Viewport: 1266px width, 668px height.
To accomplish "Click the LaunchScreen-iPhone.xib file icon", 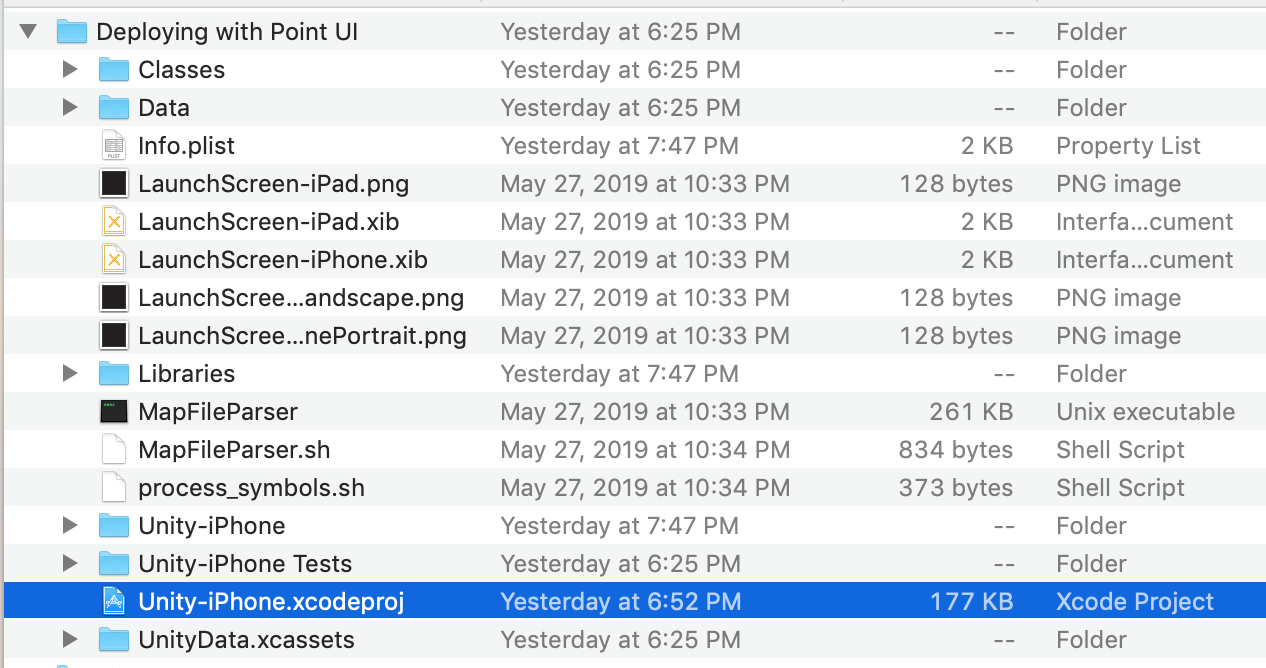I will tap(114, 260).
